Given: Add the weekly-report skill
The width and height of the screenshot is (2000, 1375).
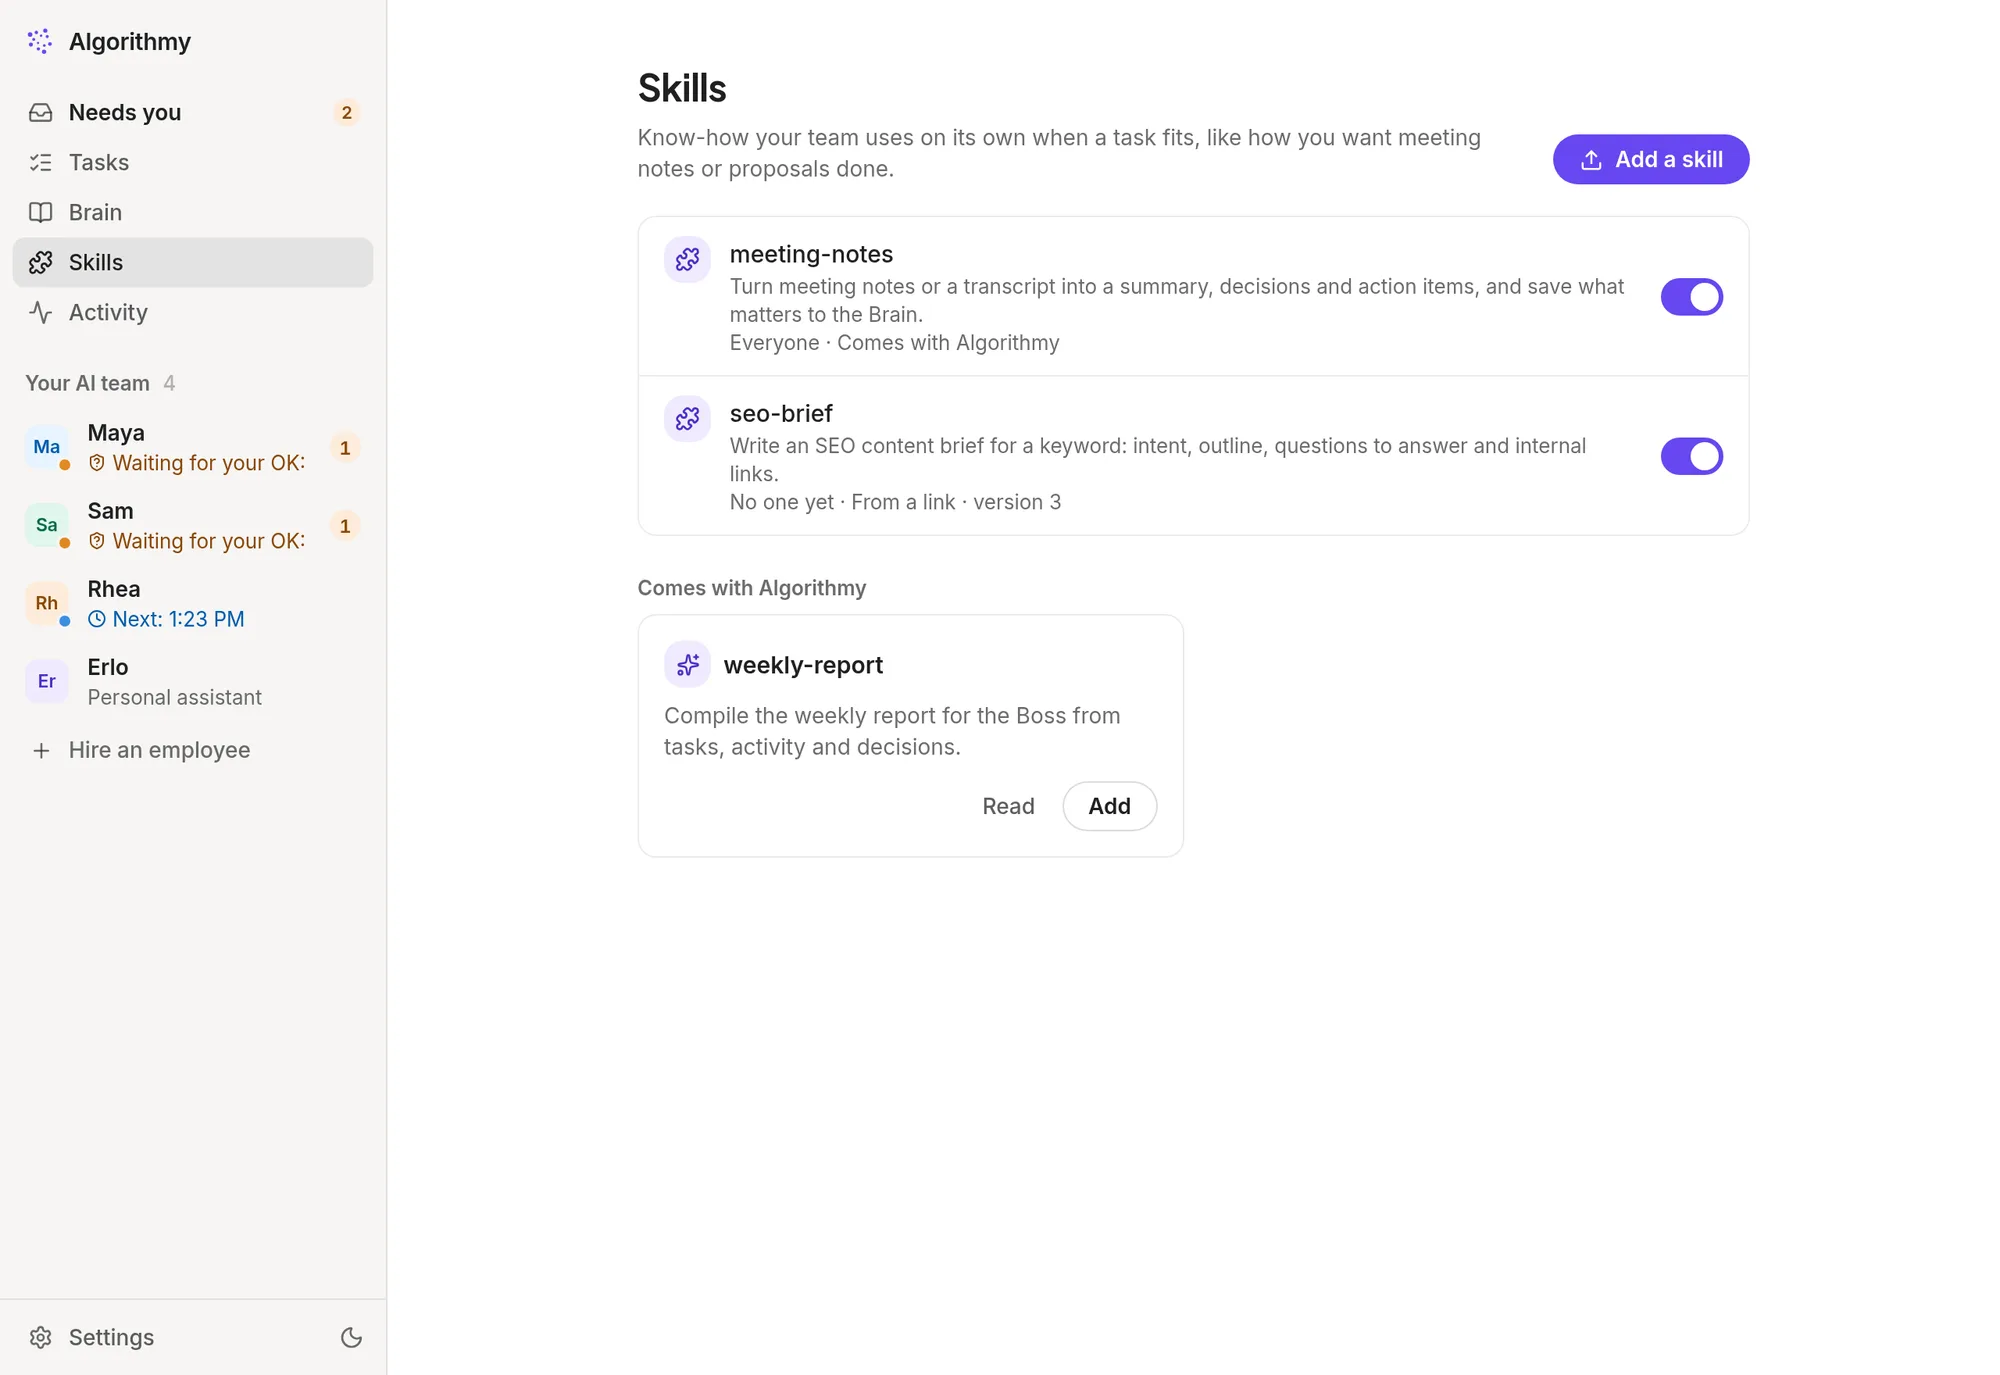Looking at the screenshot, I should [x=1109, y=806].
